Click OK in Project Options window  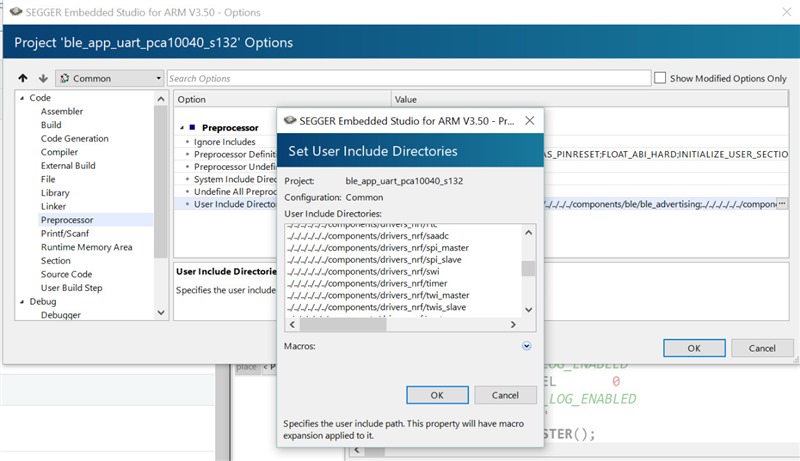pos(694,348)
